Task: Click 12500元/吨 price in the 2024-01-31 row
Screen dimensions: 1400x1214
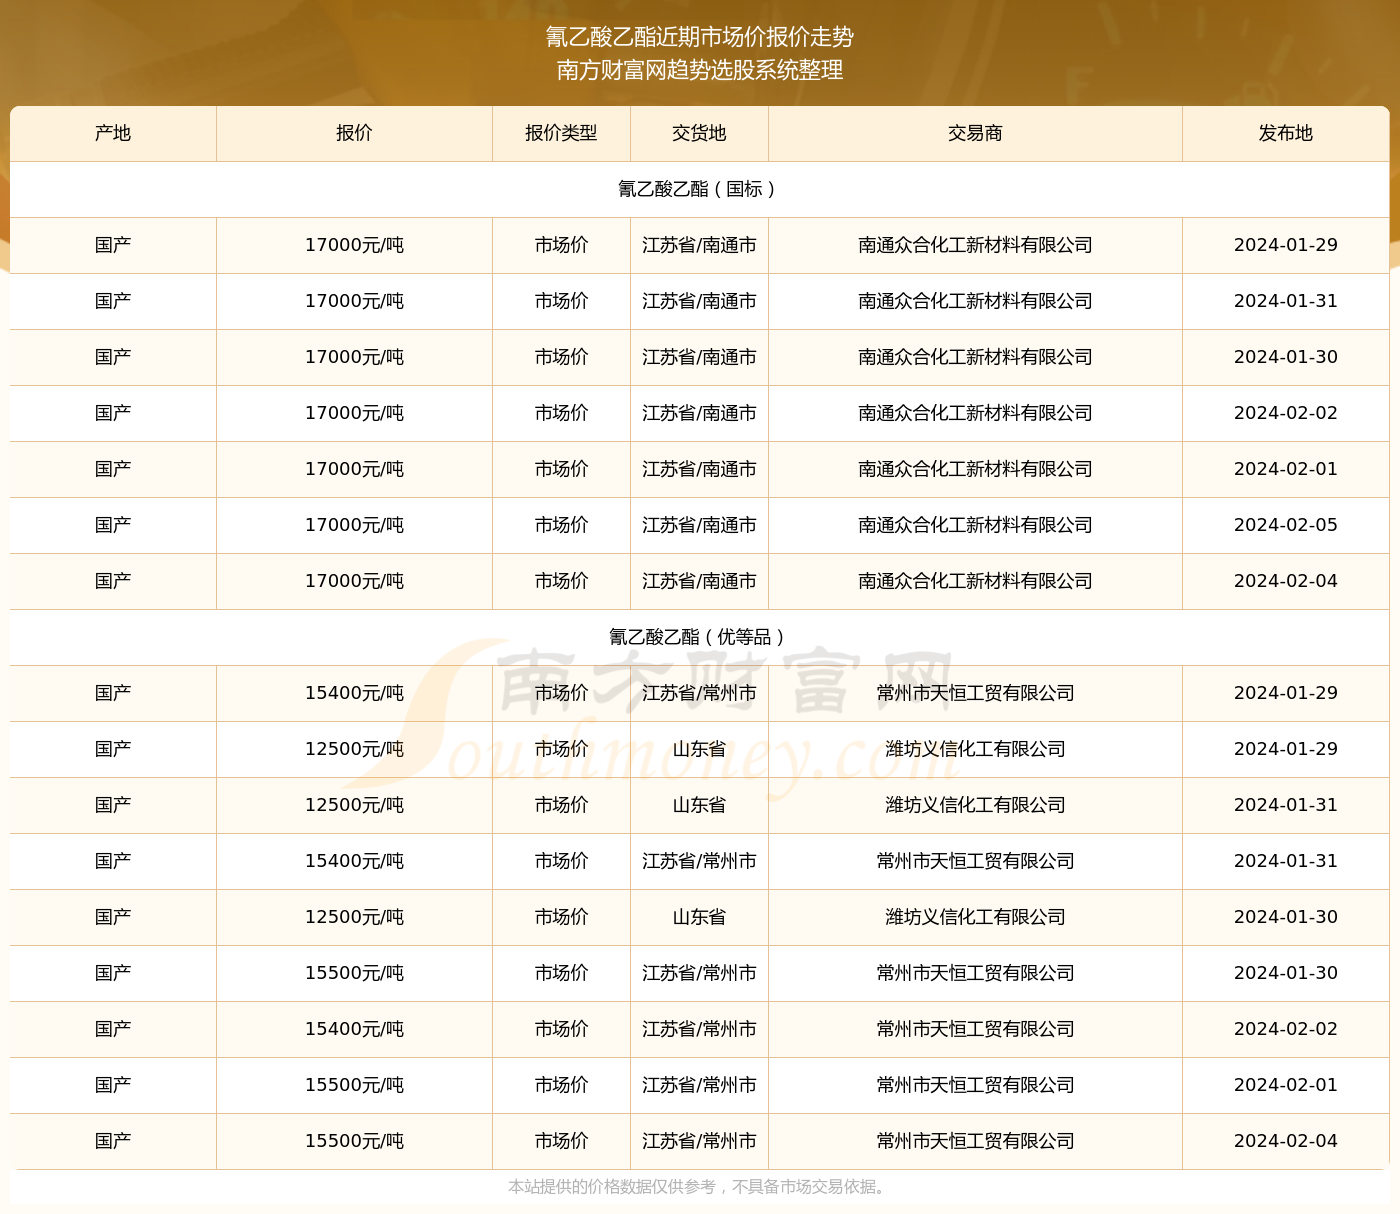Action: (354, 805)
